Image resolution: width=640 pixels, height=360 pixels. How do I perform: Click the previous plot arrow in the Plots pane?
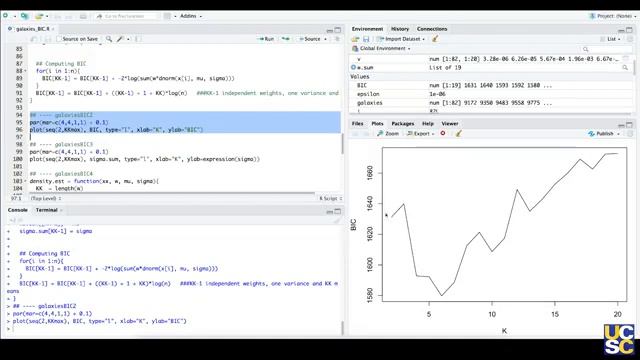[x=355, y=133]
